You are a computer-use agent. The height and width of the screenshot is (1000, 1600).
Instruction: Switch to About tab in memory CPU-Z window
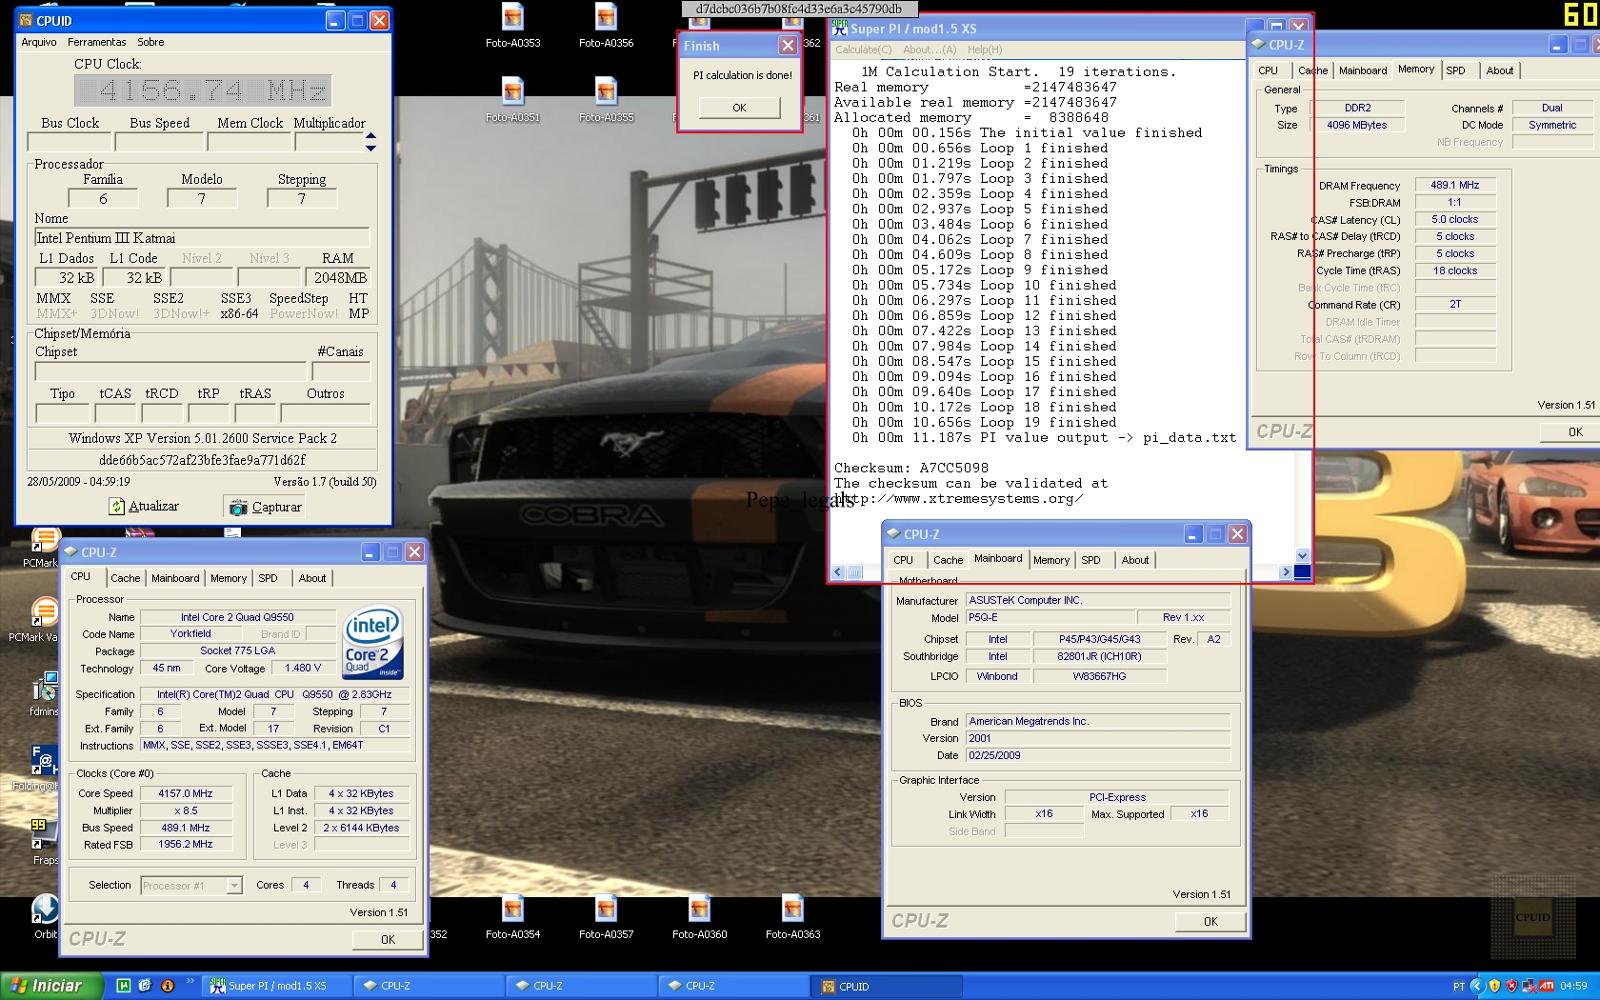[x=1499, y=70]
